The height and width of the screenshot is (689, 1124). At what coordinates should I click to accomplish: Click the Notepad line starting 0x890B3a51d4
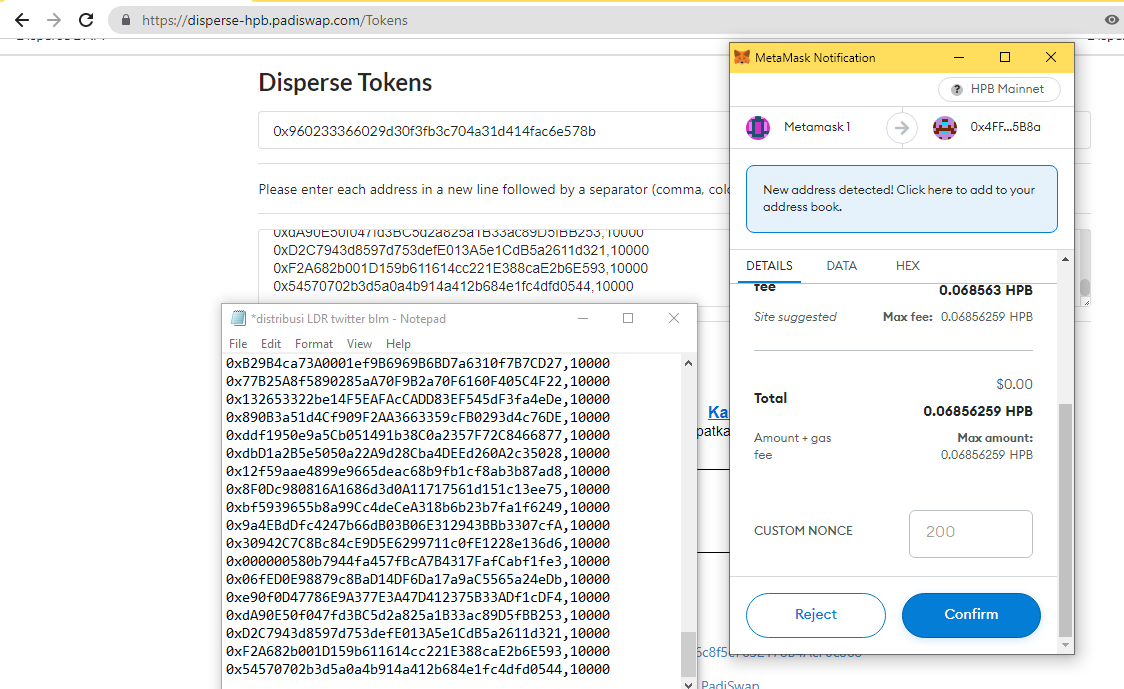click(x=418, y=417)
